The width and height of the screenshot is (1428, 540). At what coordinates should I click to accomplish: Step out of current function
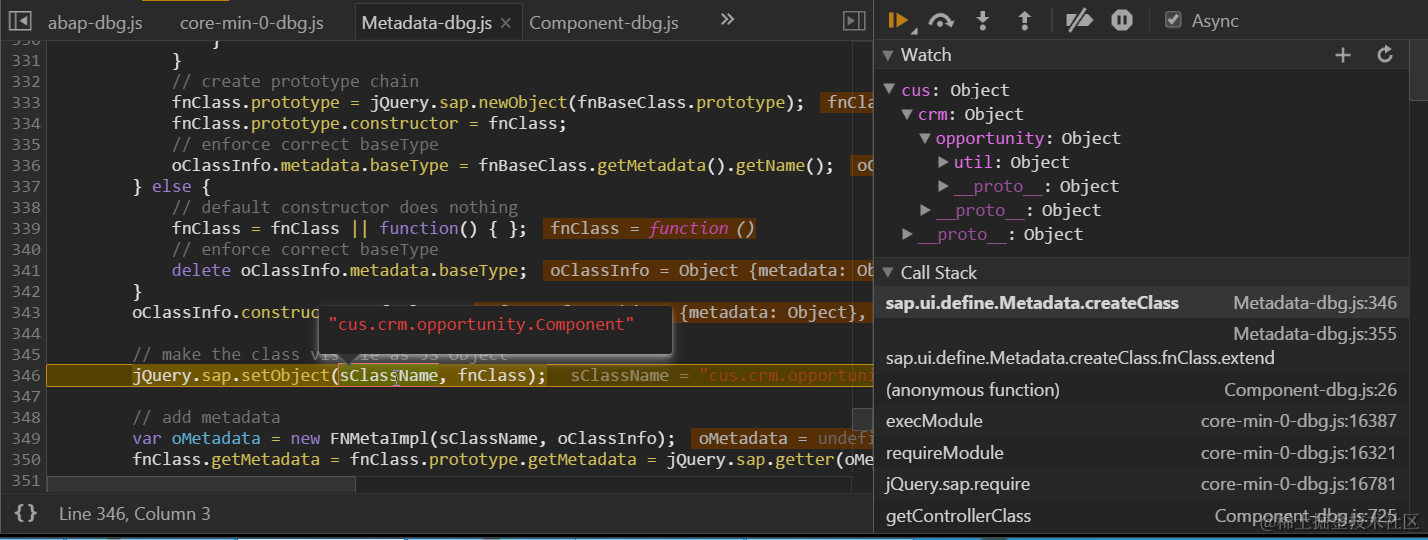(x=1024, y=20)
